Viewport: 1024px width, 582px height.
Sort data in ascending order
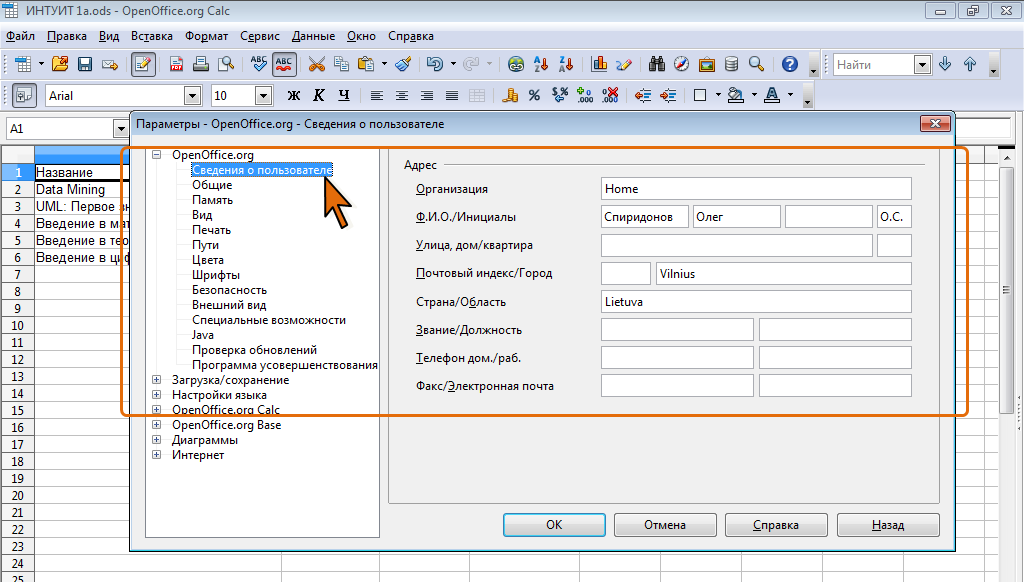point(541,64)
